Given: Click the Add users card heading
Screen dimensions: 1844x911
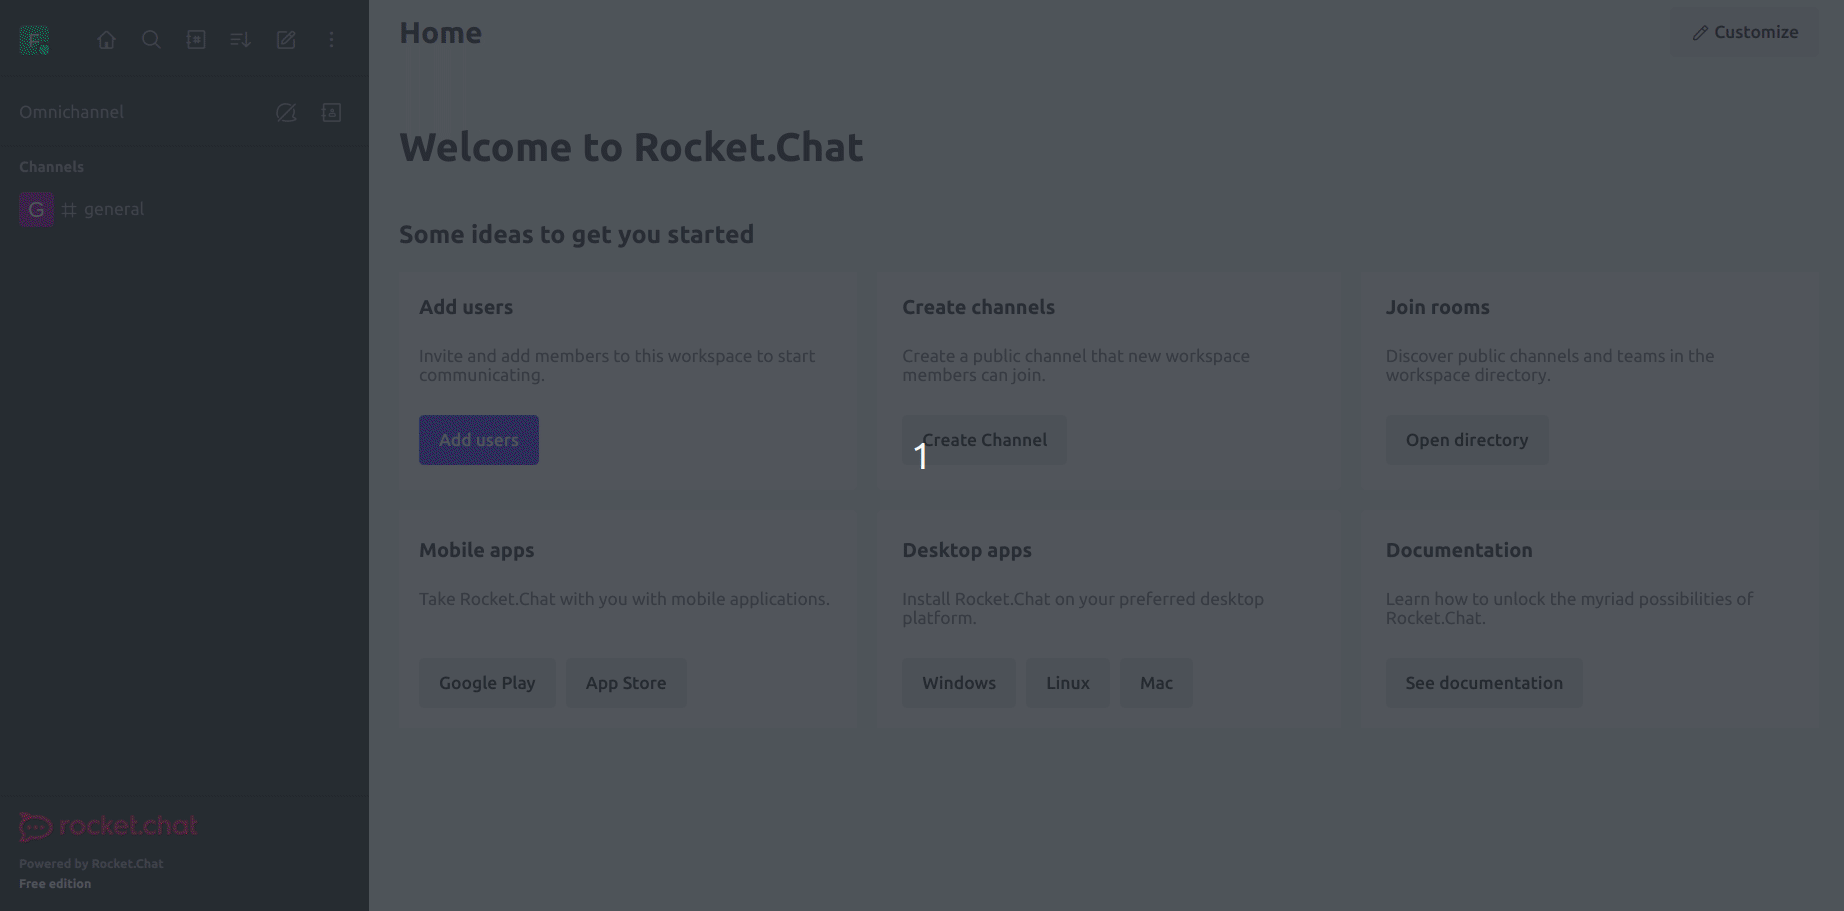Looking at the screenshot, I should (x=466, y=307).
